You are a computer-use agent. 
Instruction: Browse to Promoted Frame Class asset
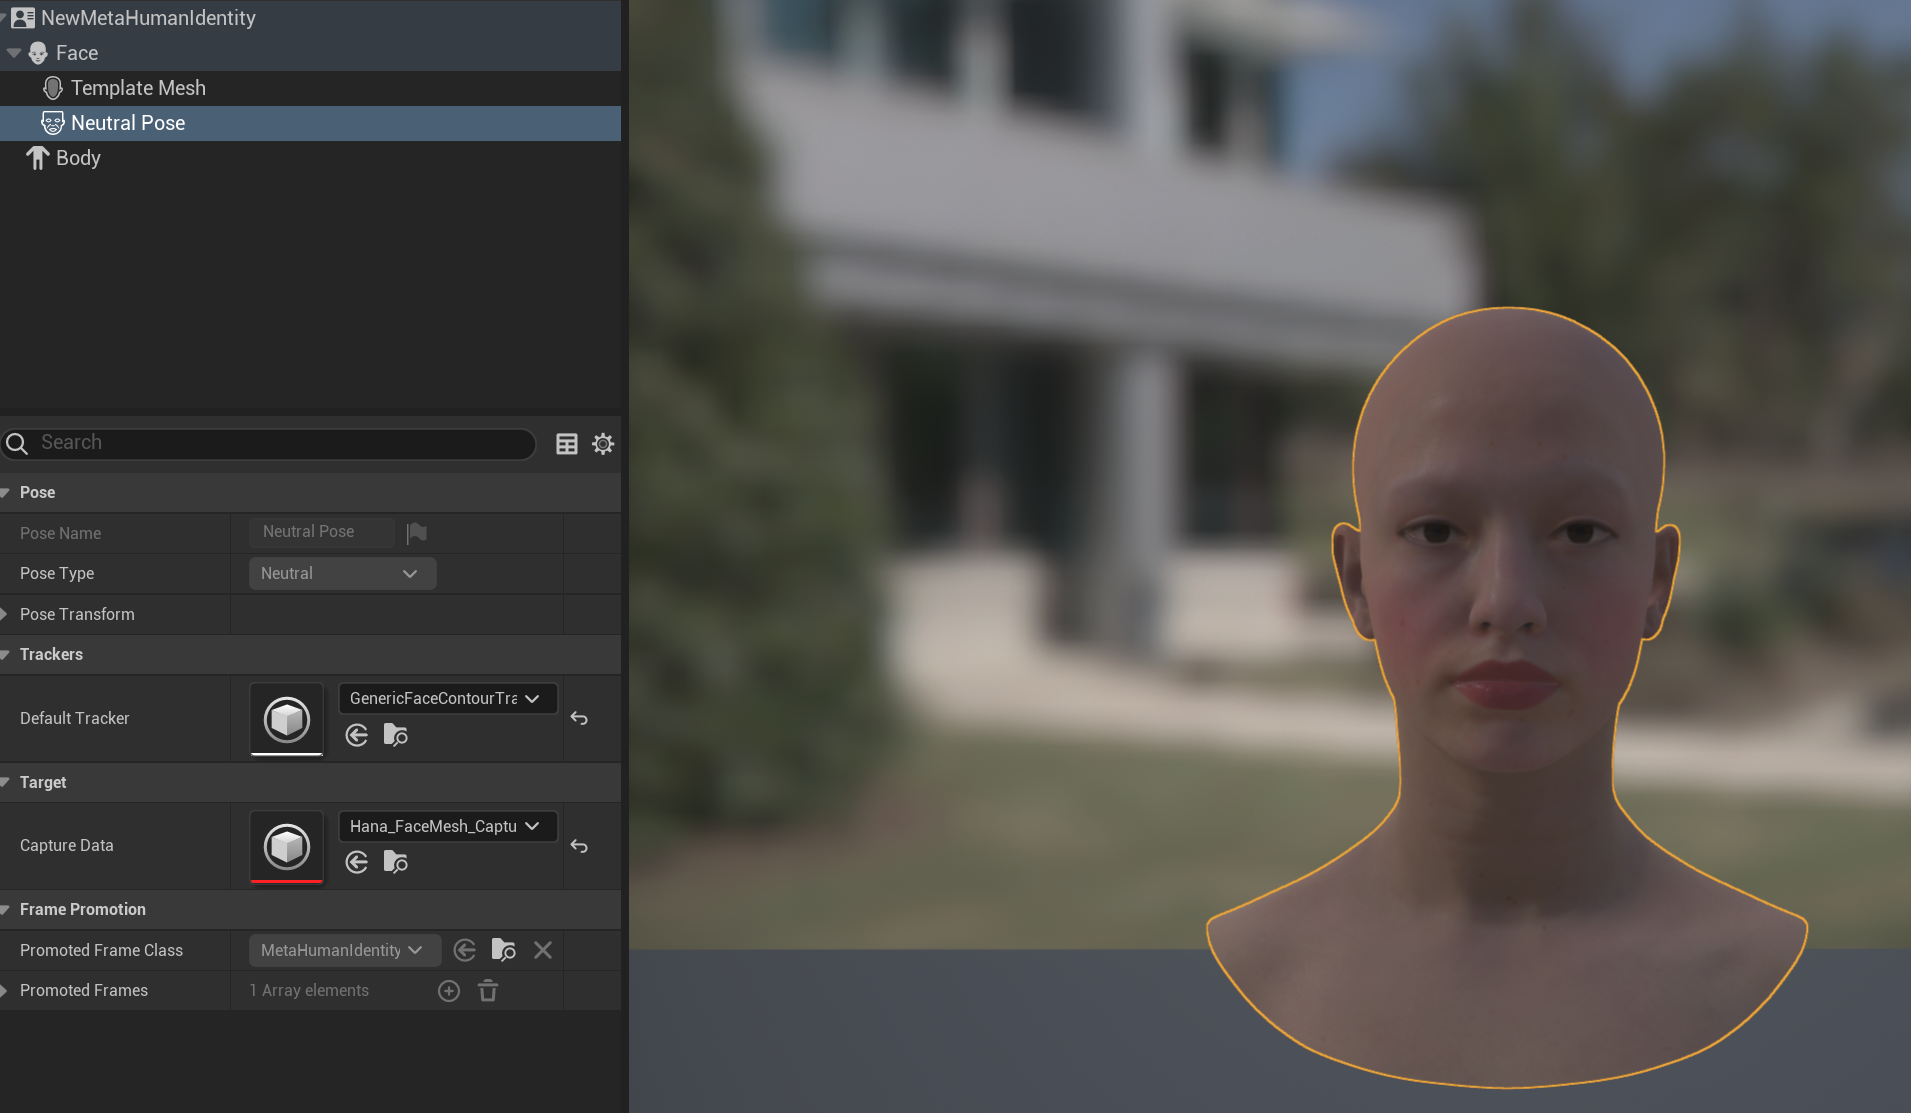point(504,950)
